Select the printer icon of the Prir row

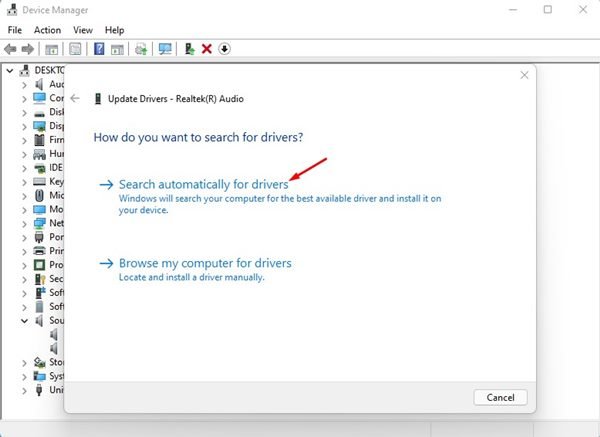point(39,251)
